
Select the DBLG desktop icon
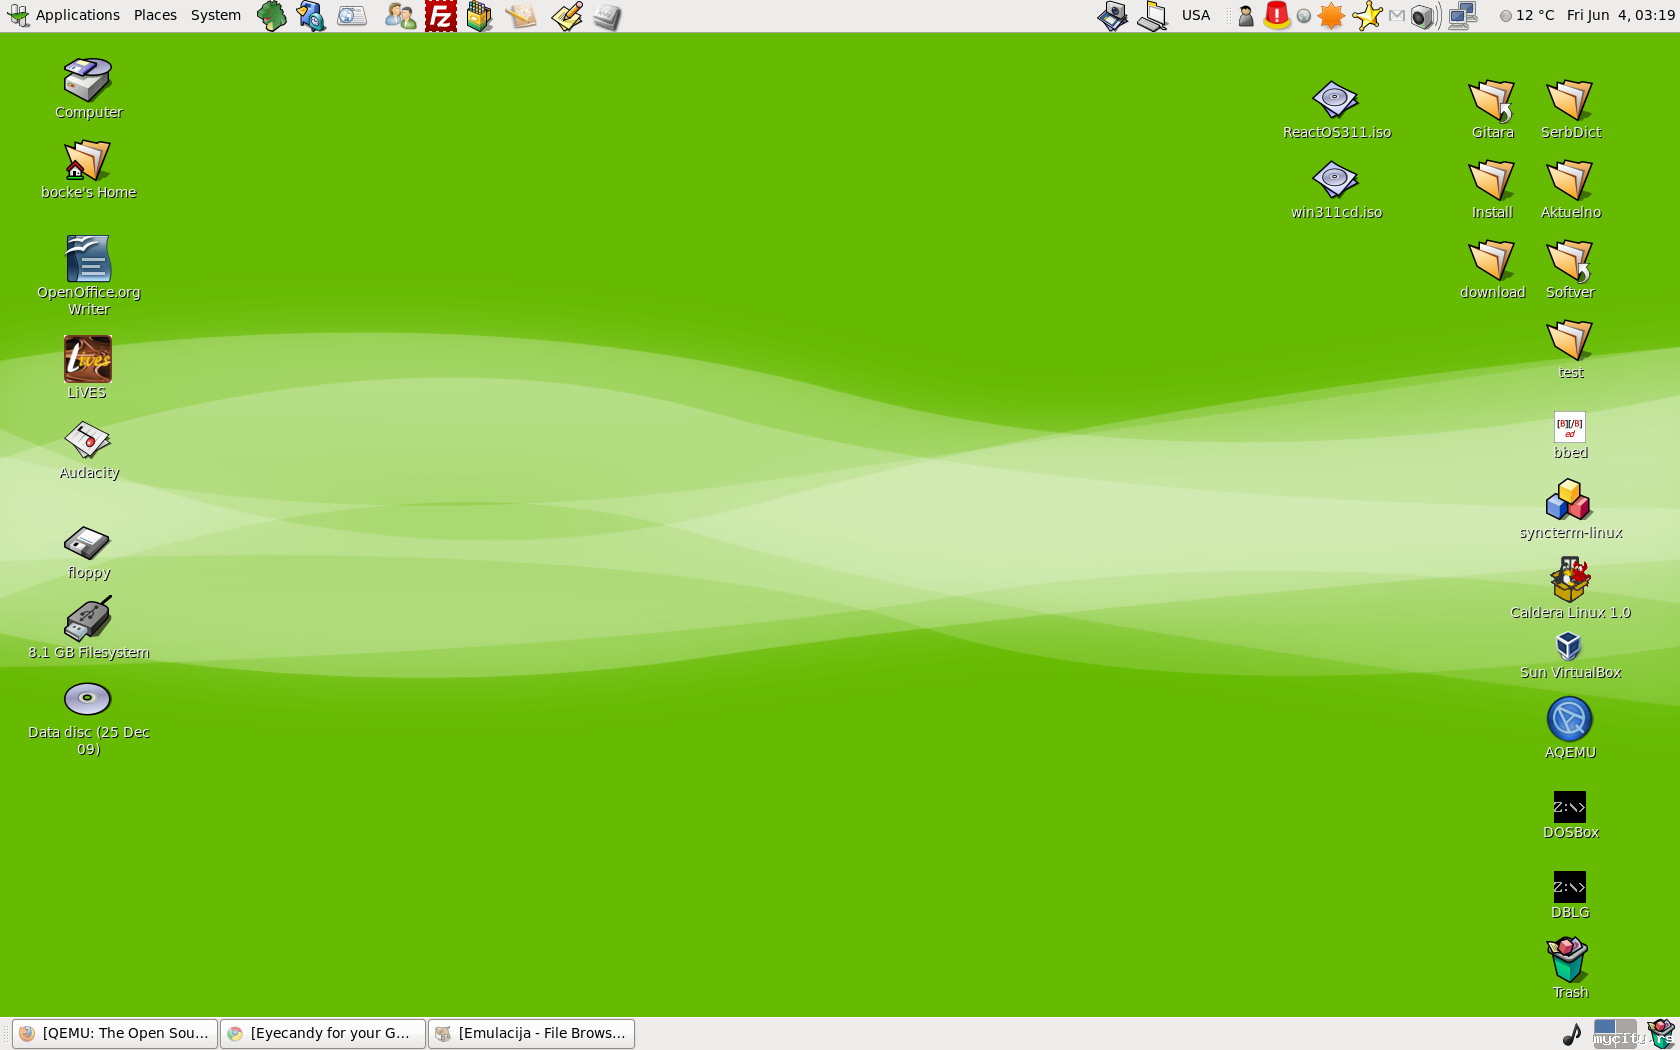tap(1570, 896)
